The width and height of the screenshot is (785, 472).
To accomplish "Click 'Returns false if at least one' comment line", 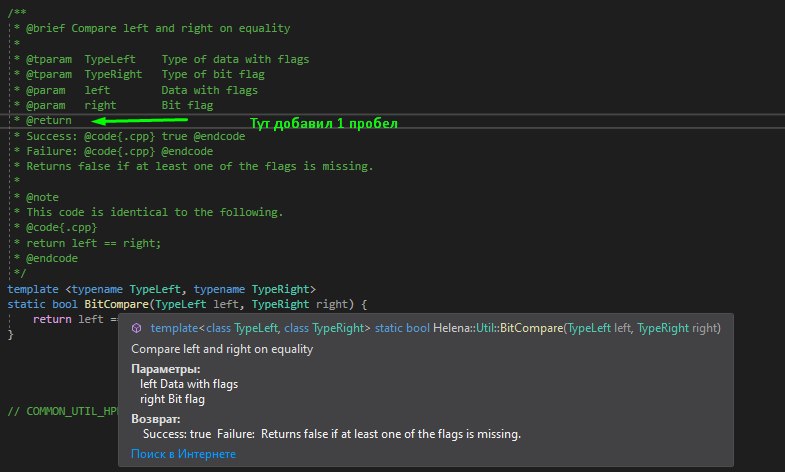I will coord(200,166).
